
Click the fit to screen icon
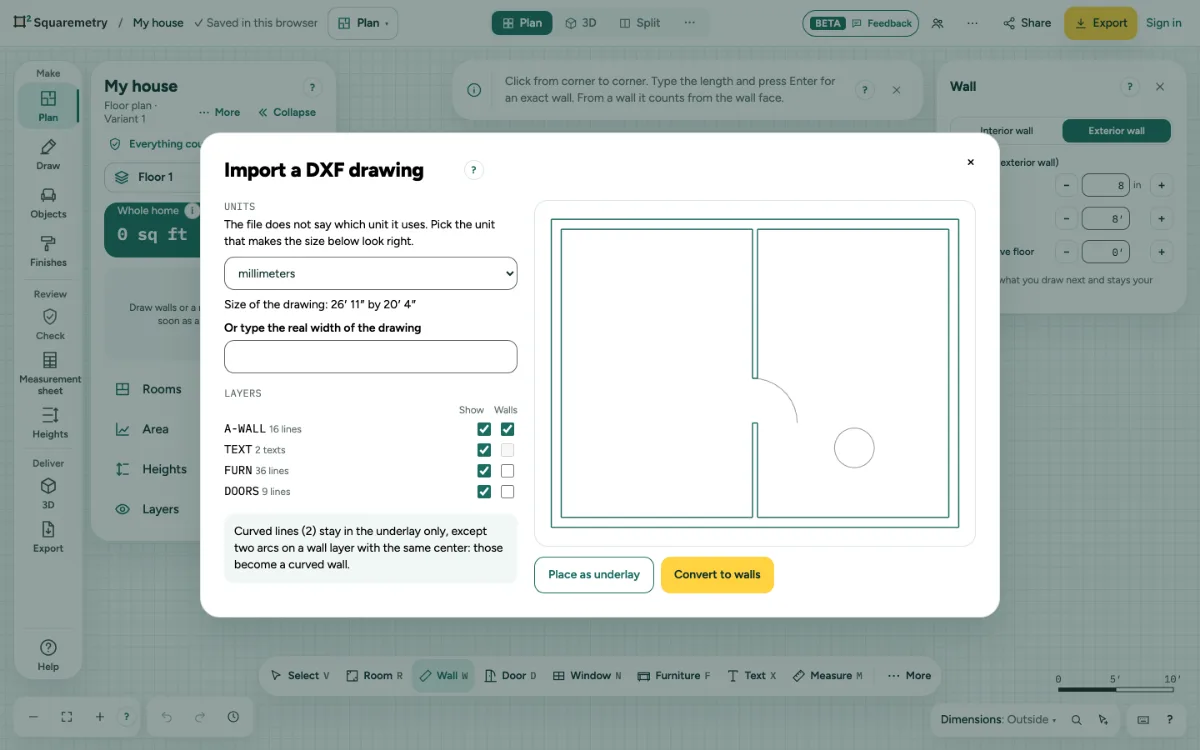(67, 717)
